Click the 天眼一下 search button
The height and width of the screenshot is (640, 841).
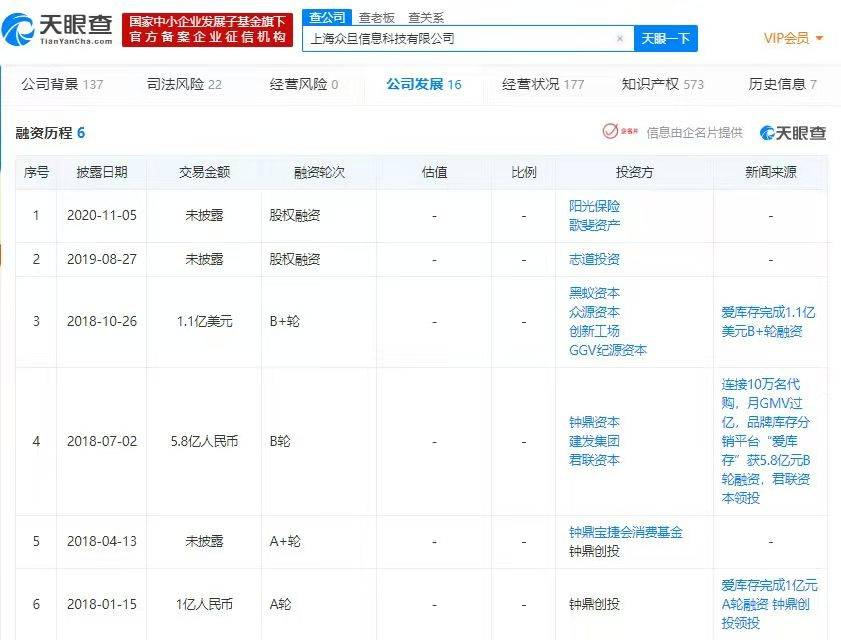pyautogui.click(x=666, y=39)
